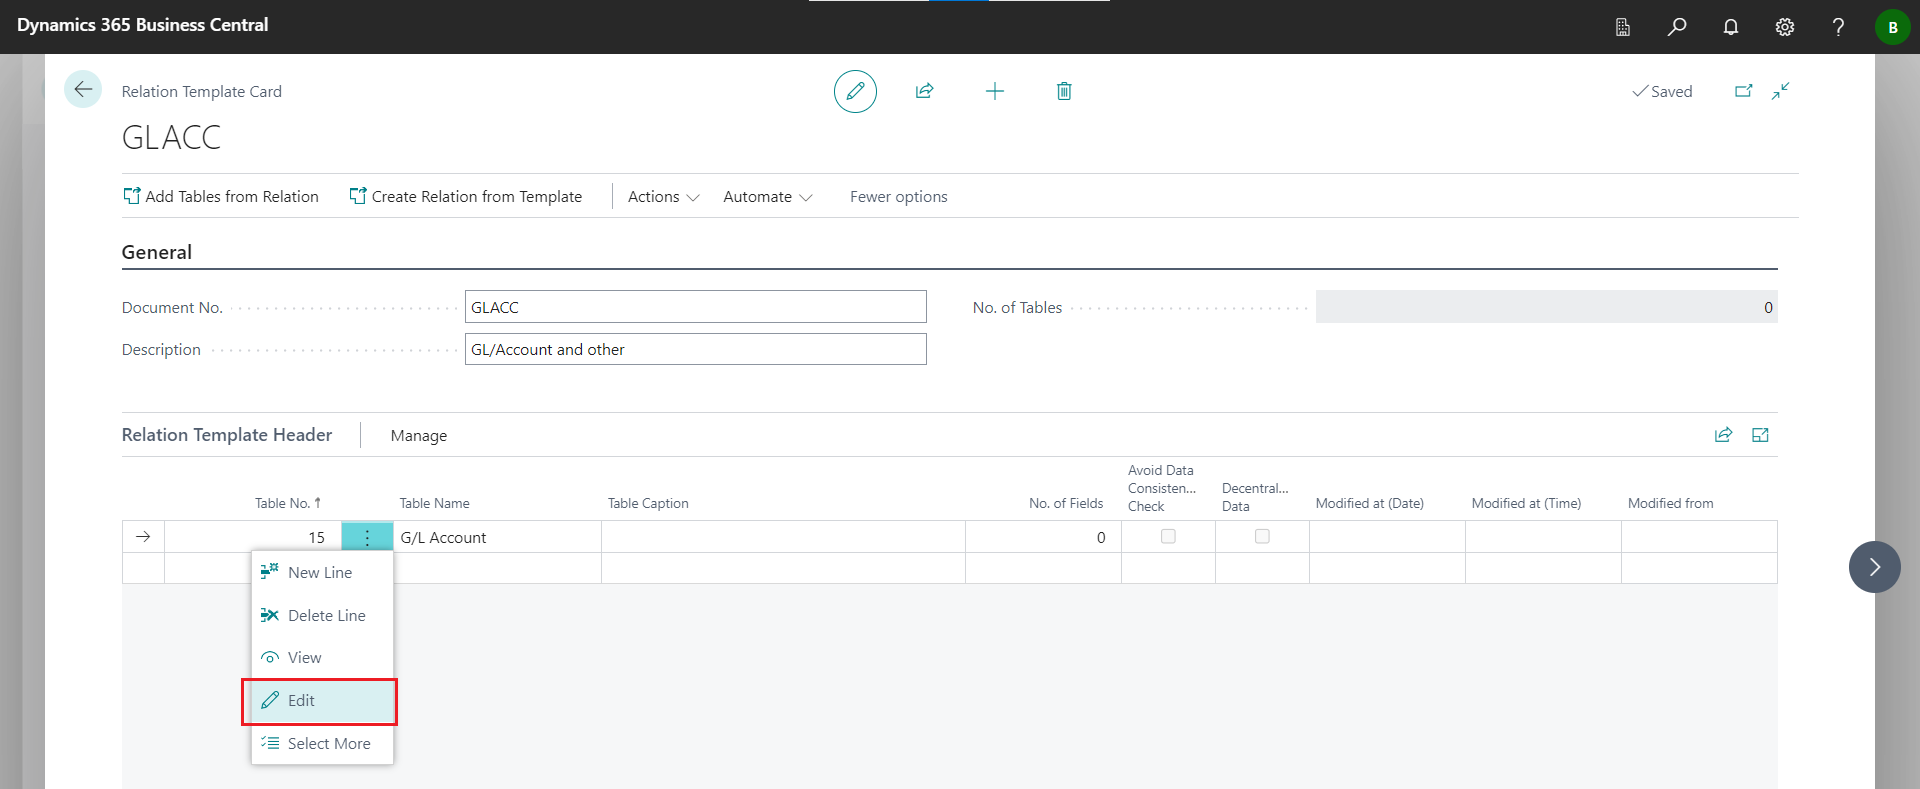Image resolution: width=1920 pixels, height=789 pixels.
Task: Sort by the Table No. column header
Action: tap(288, 504)
